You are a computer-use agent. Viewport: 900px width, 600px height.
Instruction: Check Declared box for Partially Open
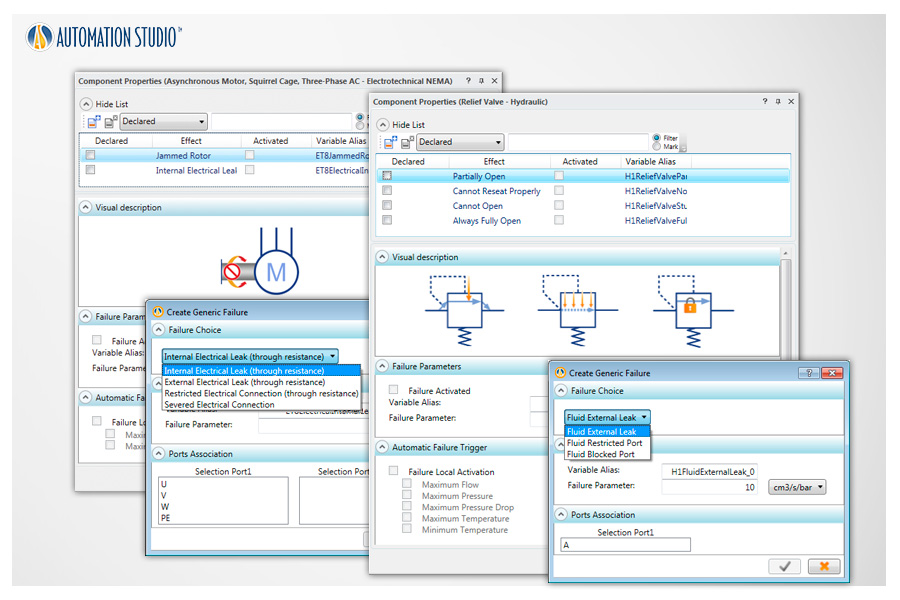[387, 176]
